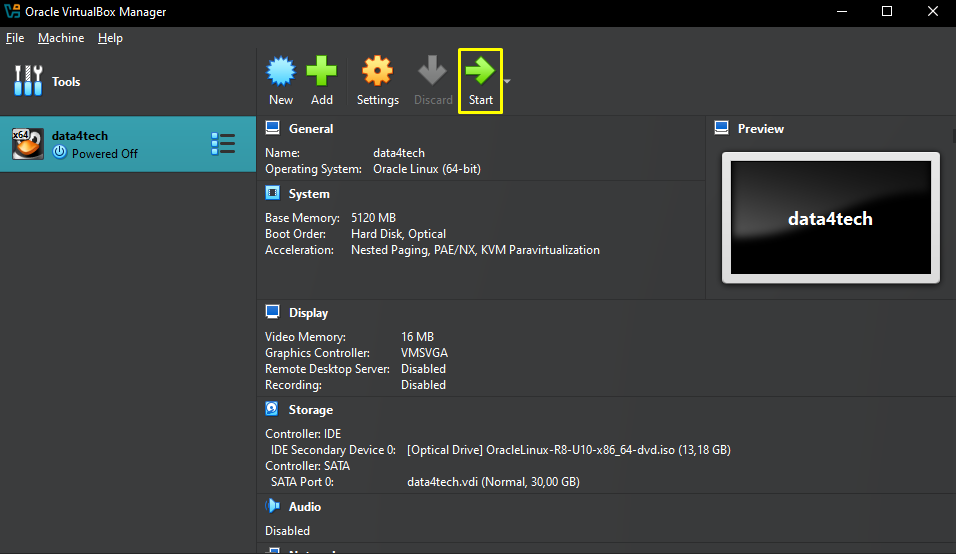Open the Help menu

click(x=110, y=38)
